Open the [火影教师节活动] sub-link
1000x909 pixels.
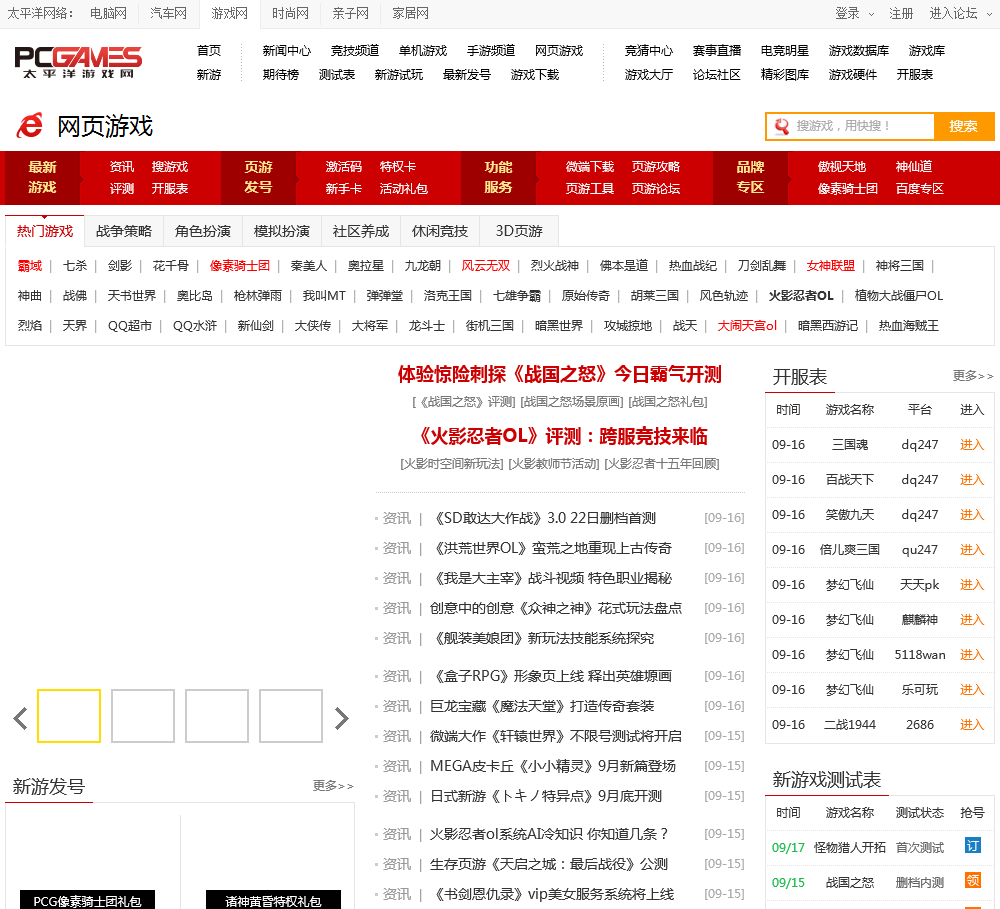[x=554, y=464]
